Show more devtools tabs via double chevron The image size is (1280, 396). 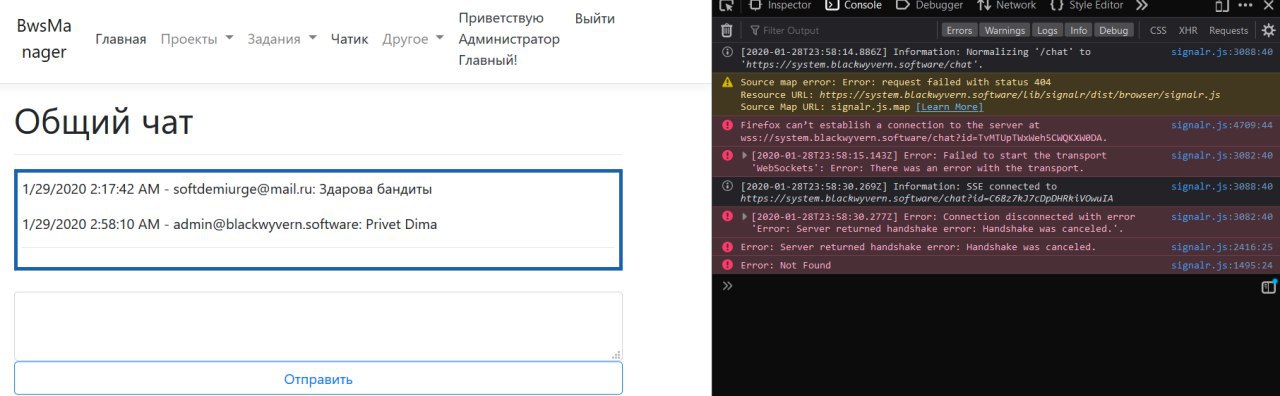click(x=1141, y=5)
